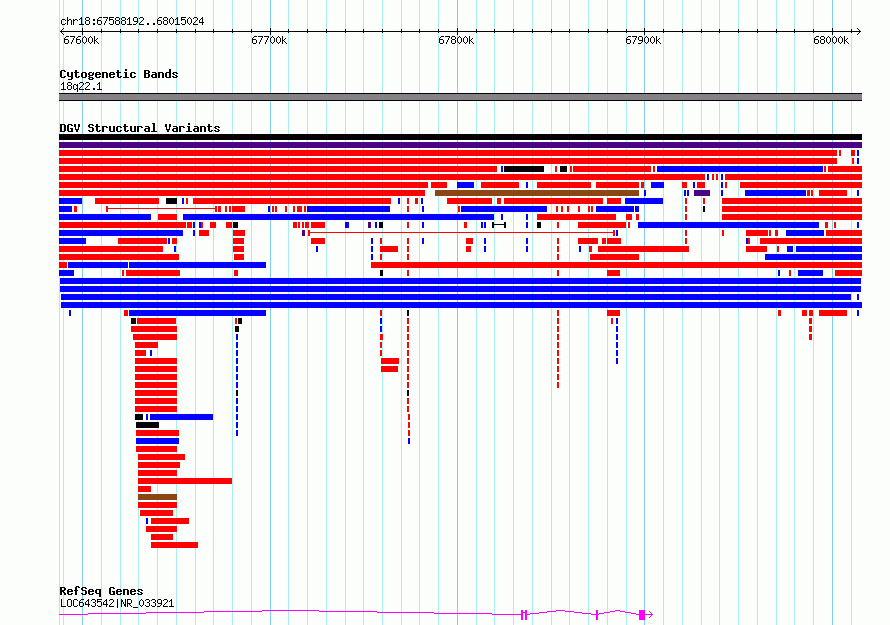The width and height of the screenshot is (890, 625).
Task: Click the gray 18q22.1 cytogenetic band bar
Action: click(460, 97)
